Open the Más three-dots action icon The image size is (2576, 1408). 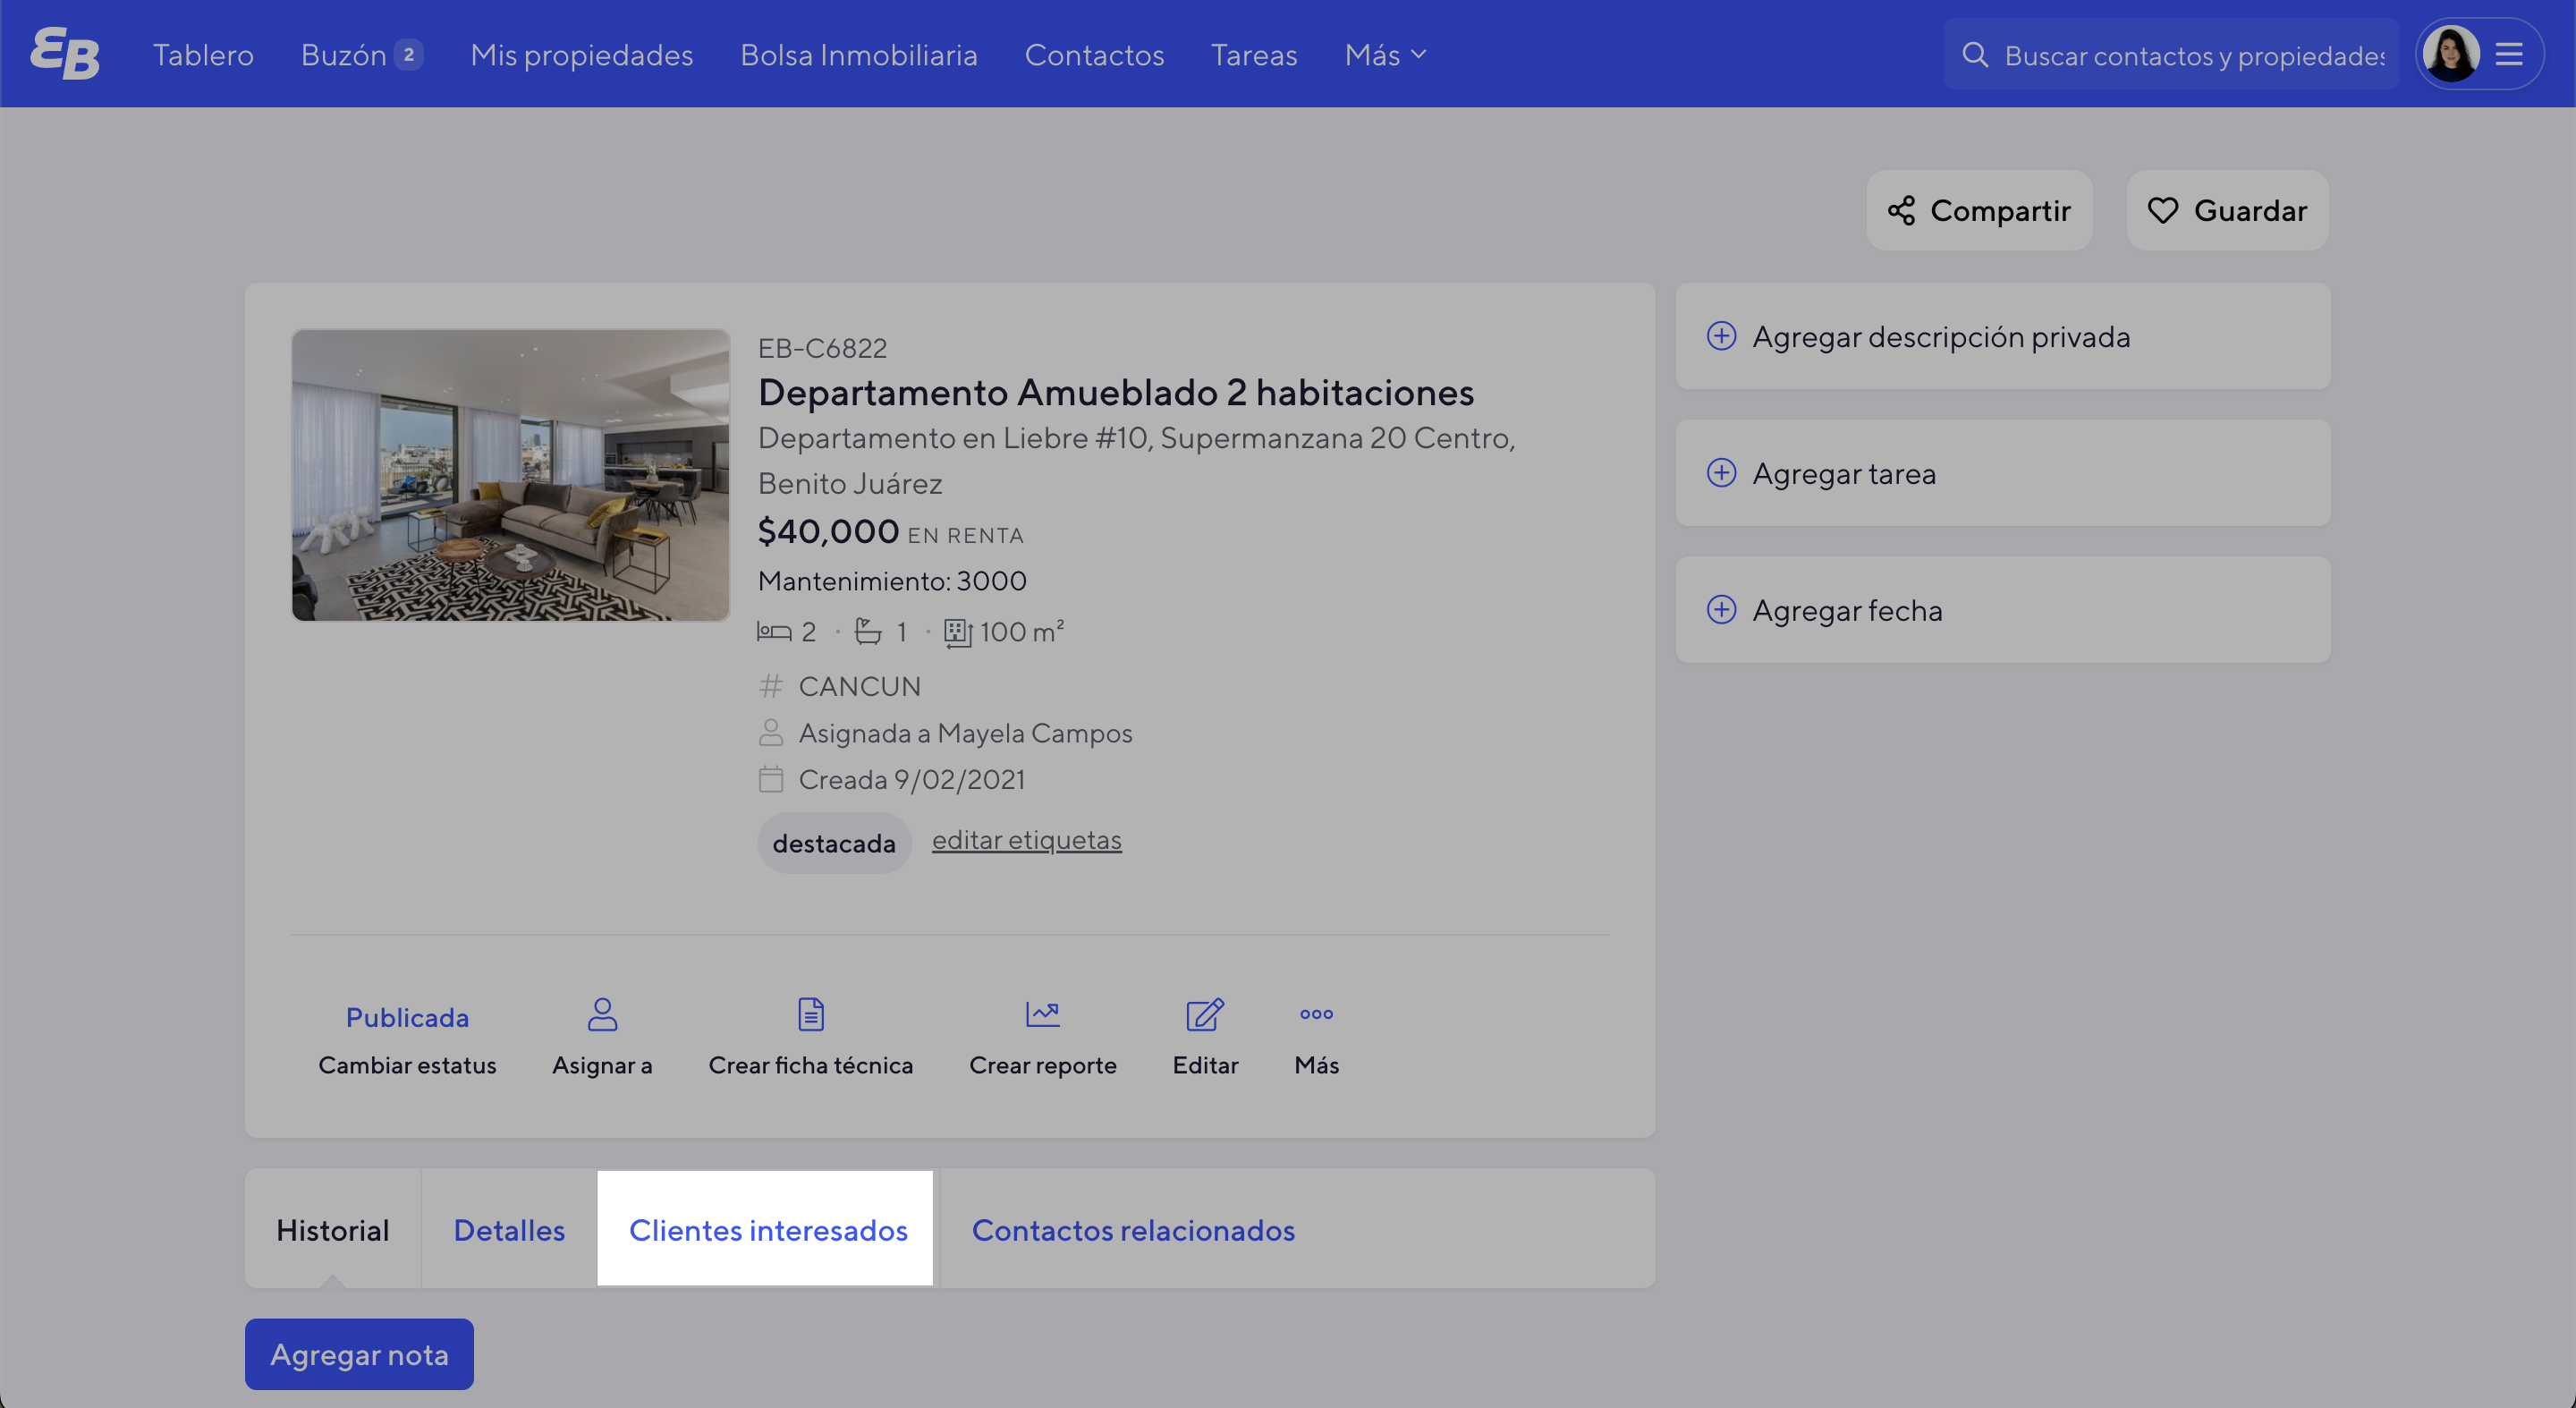click(x=1316, y=1014)
